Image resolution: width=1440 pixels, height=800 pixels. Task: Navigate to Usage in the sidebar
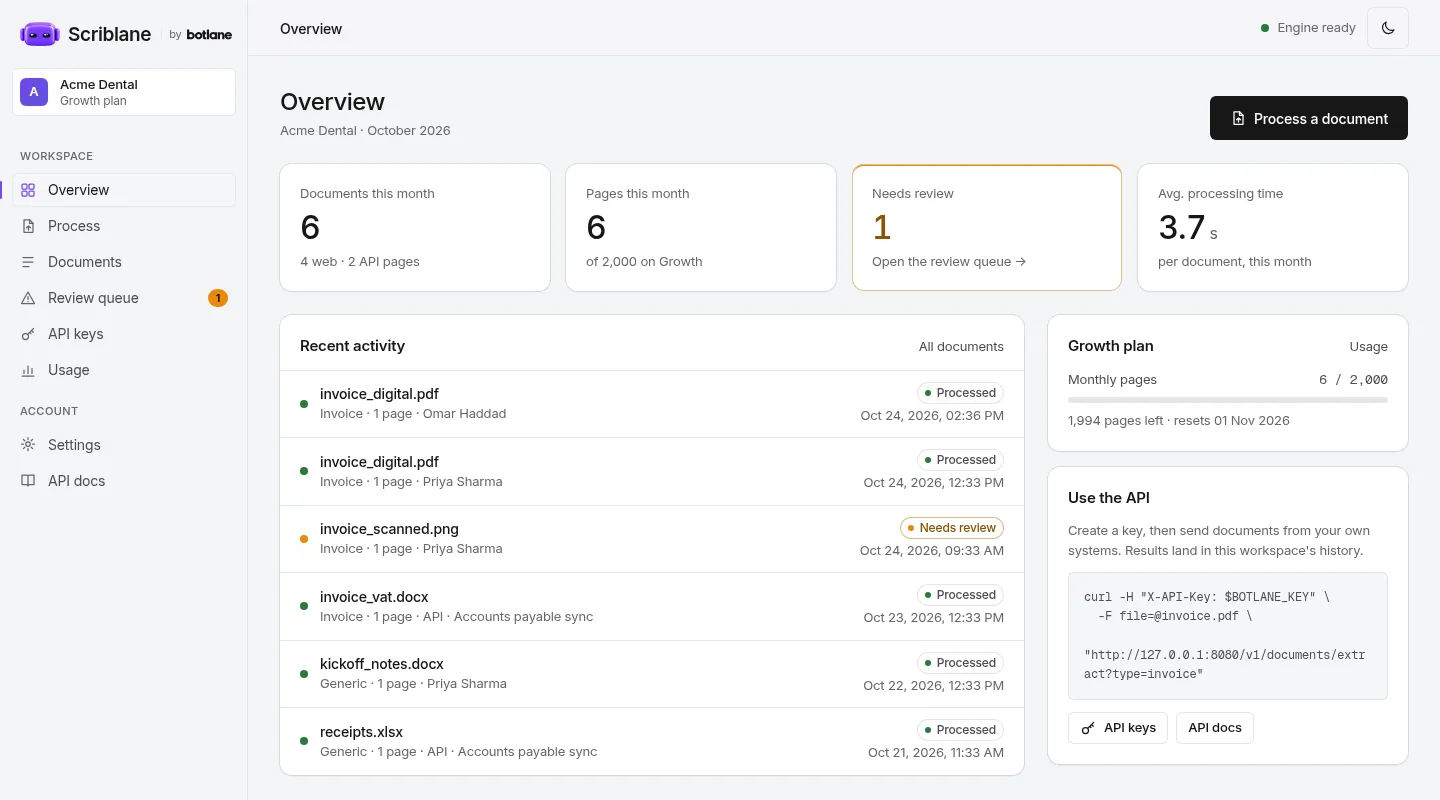point(124,370)
